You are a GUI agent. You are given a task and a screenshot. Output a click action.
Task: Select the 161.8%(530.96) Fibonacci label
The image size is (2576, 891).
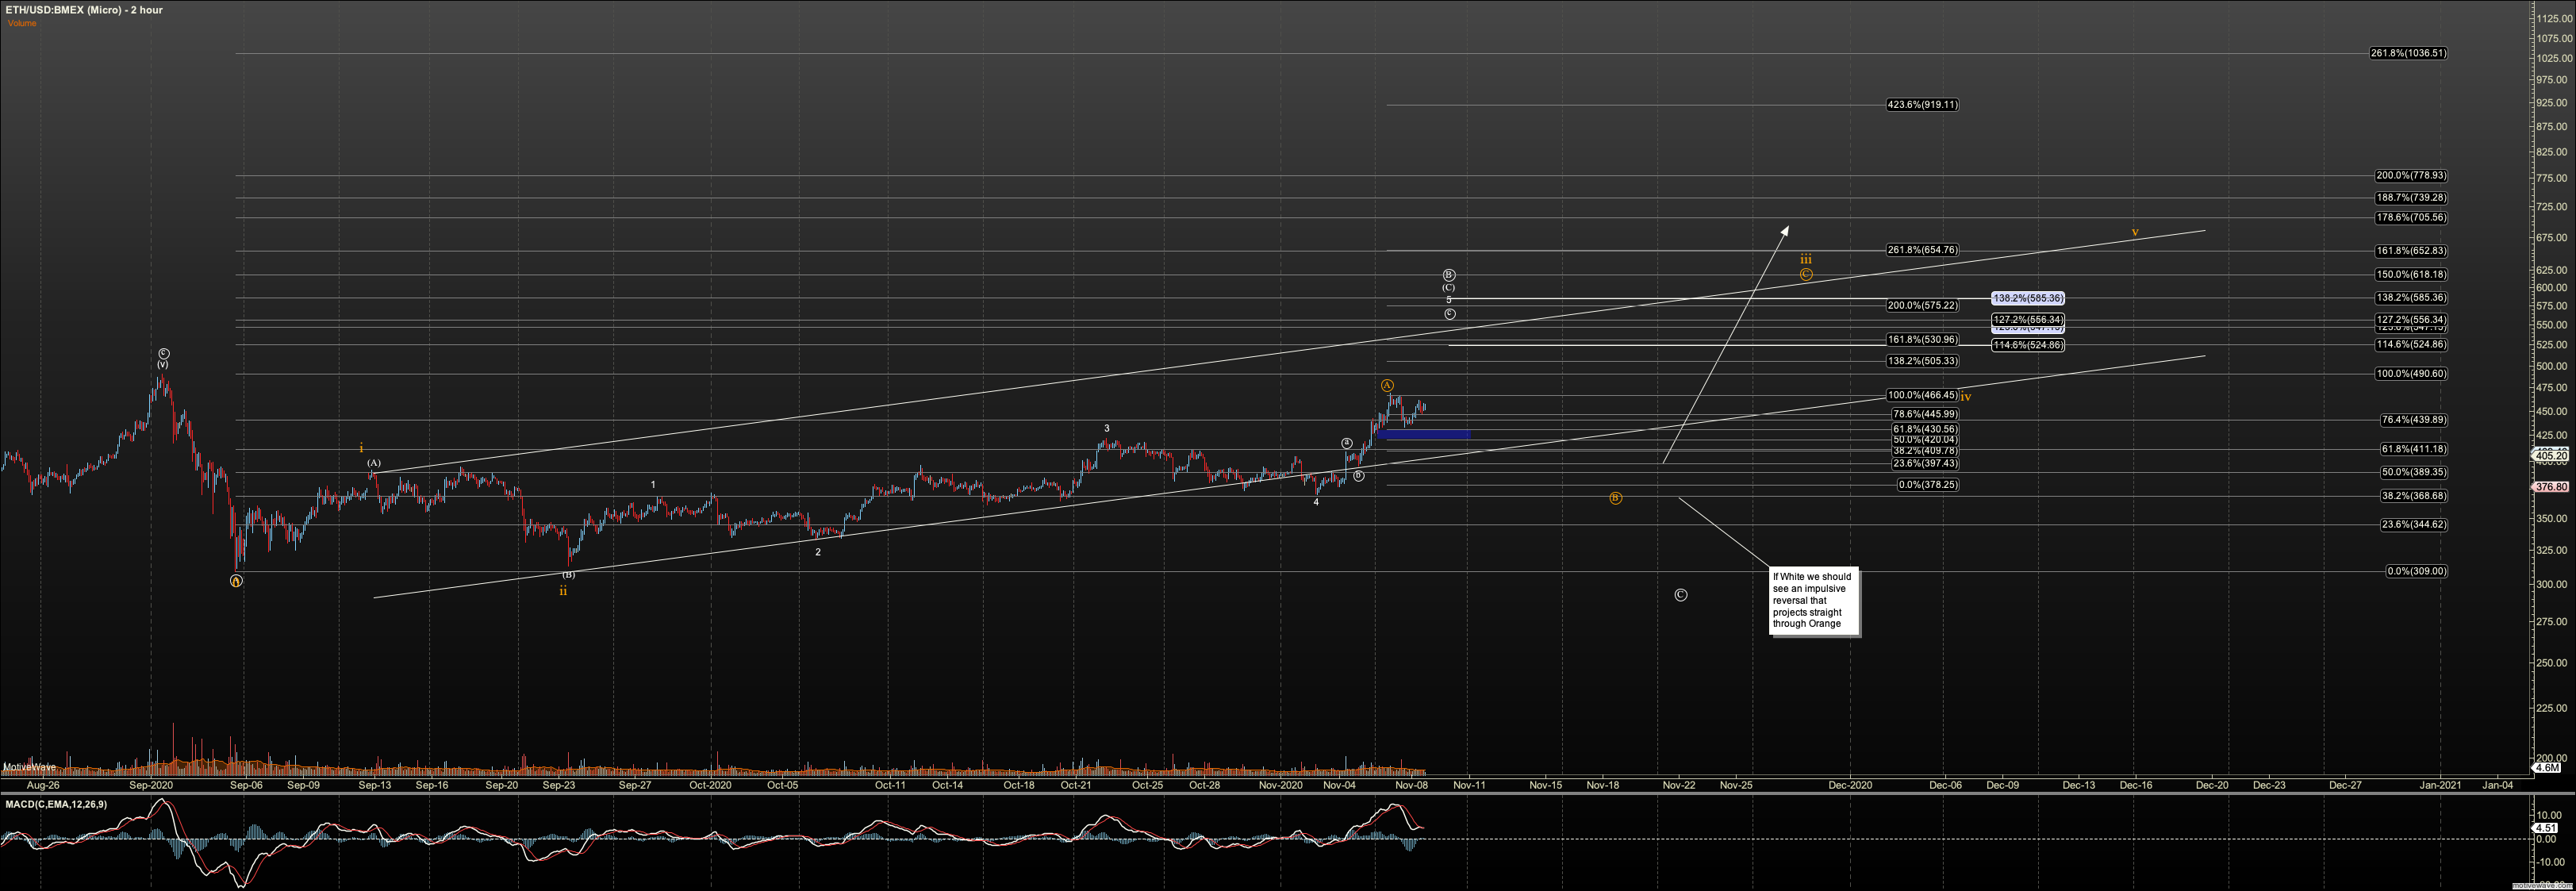pos(1922,340)
